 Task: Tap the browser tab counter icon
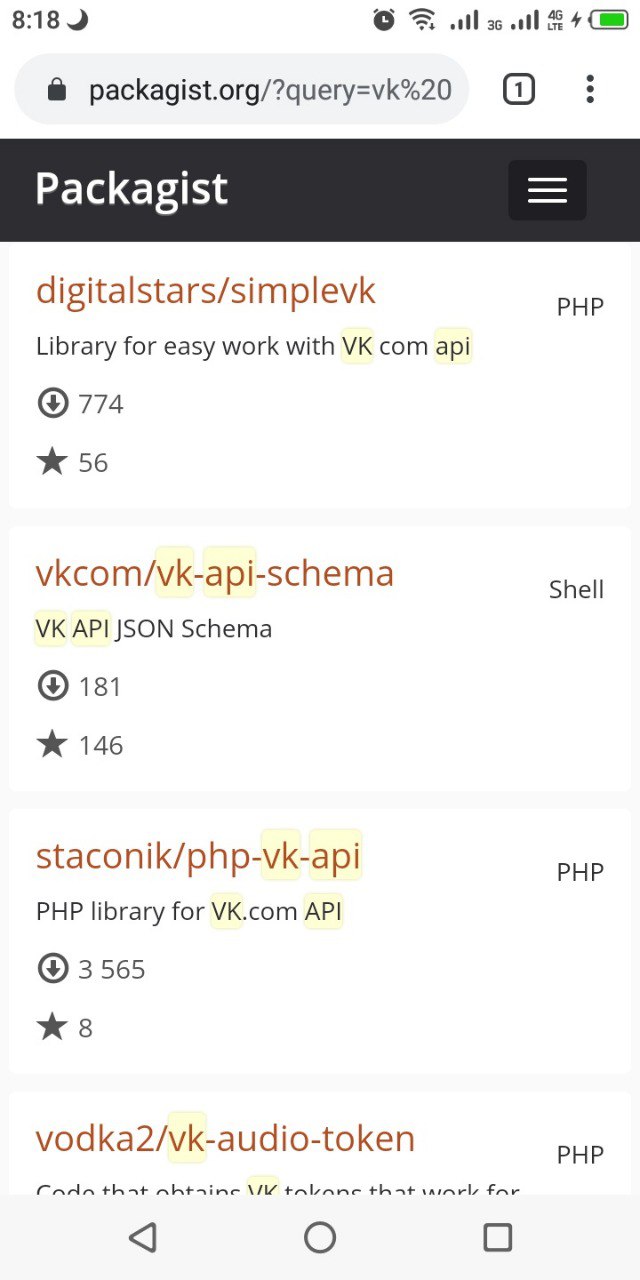click(518, 90)
